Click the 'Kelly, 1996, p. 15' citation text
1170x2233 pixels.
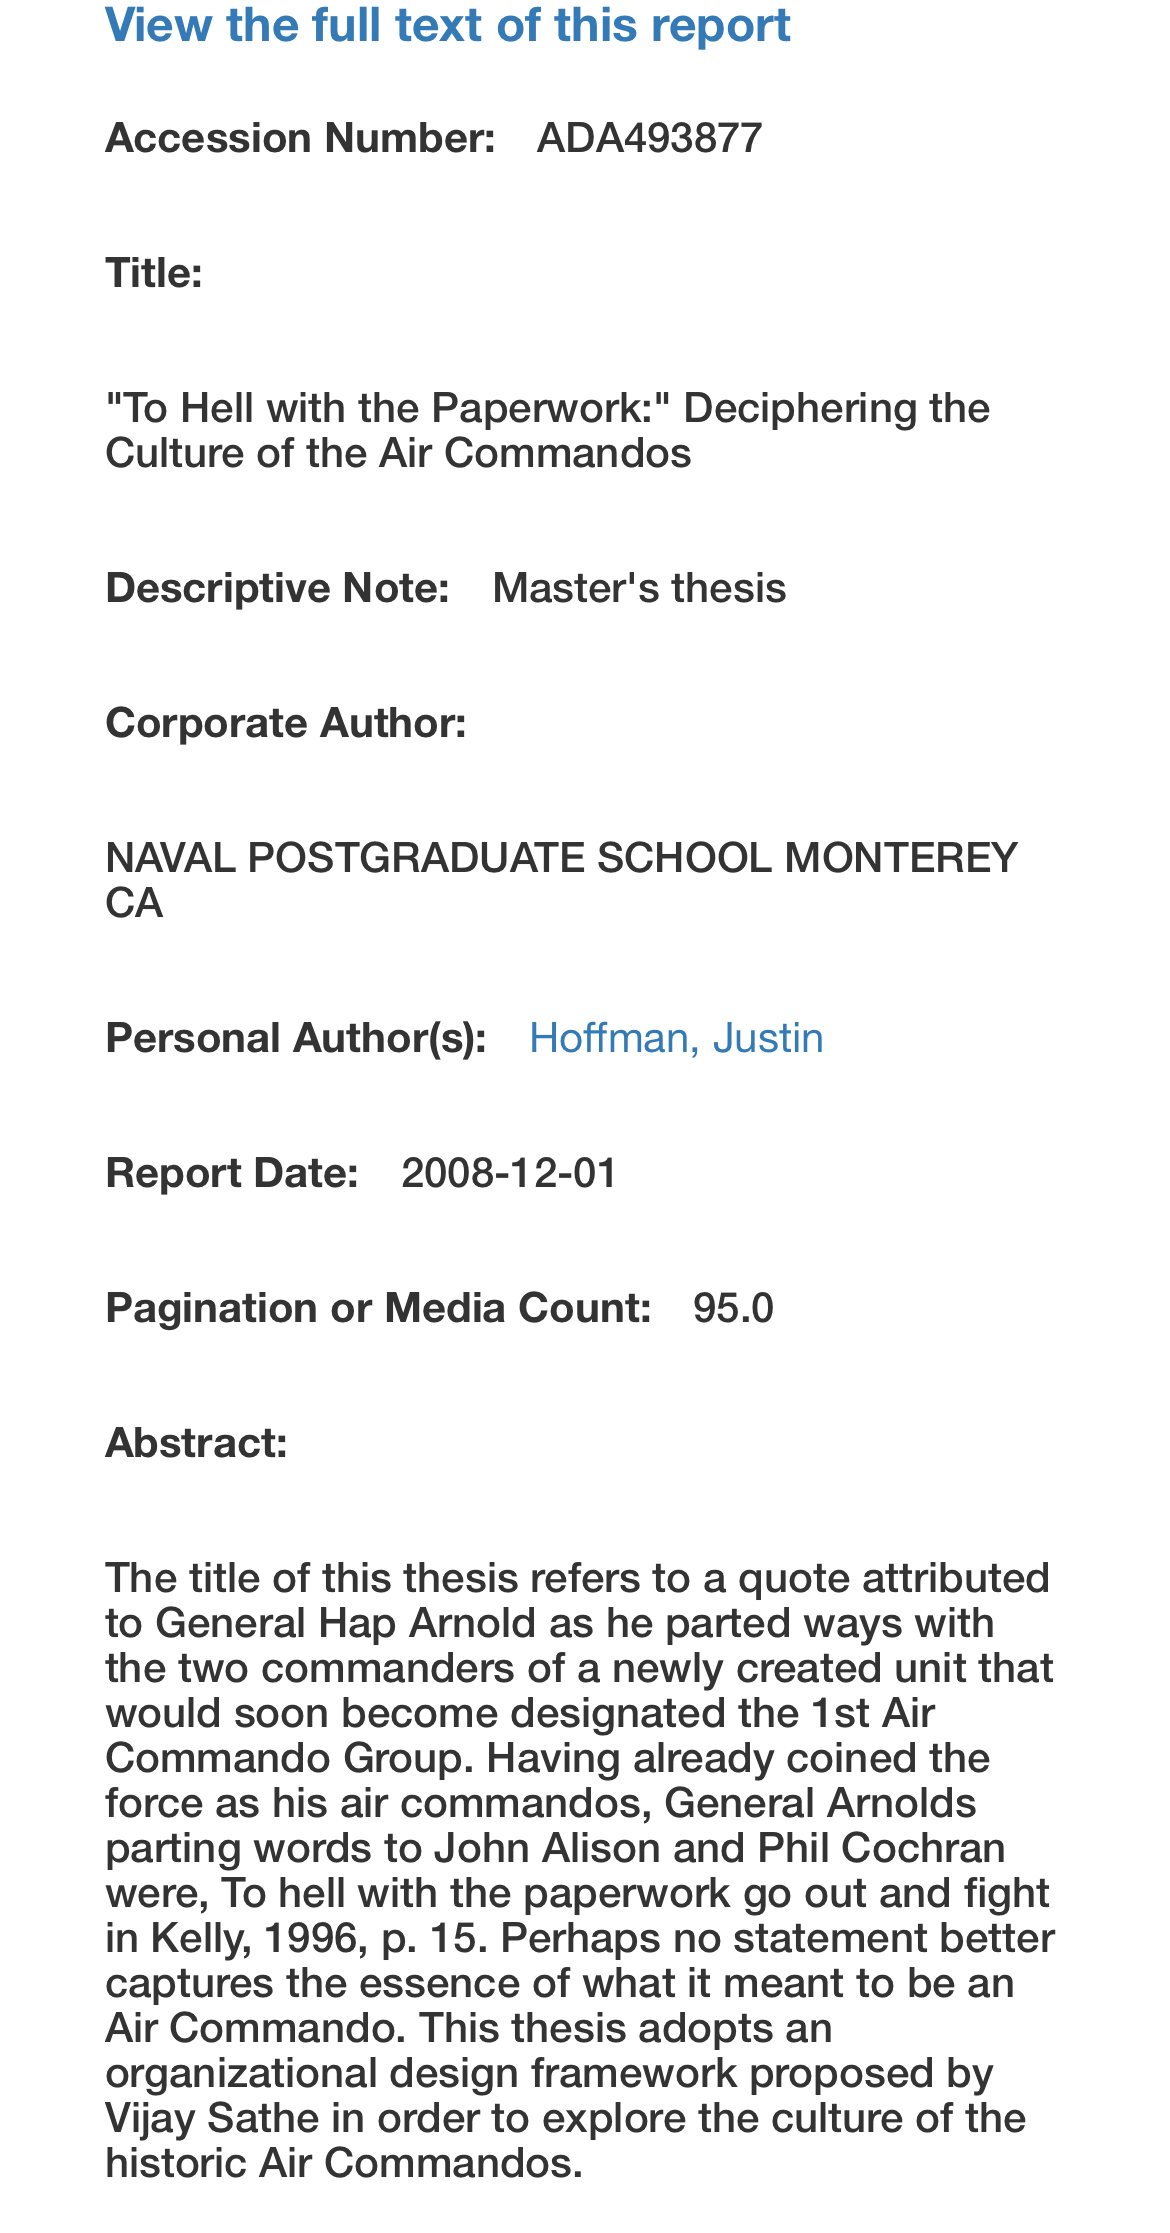pos(319,1938)
